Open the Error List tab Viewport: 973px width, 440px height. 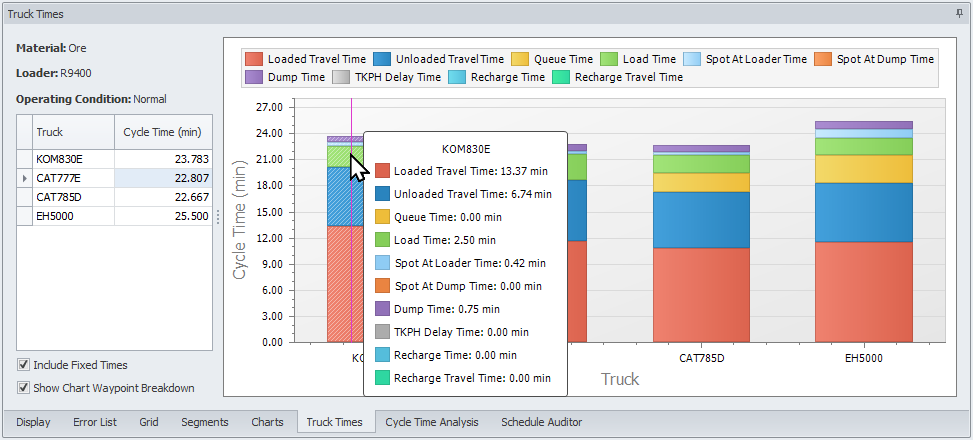point(95,422)
